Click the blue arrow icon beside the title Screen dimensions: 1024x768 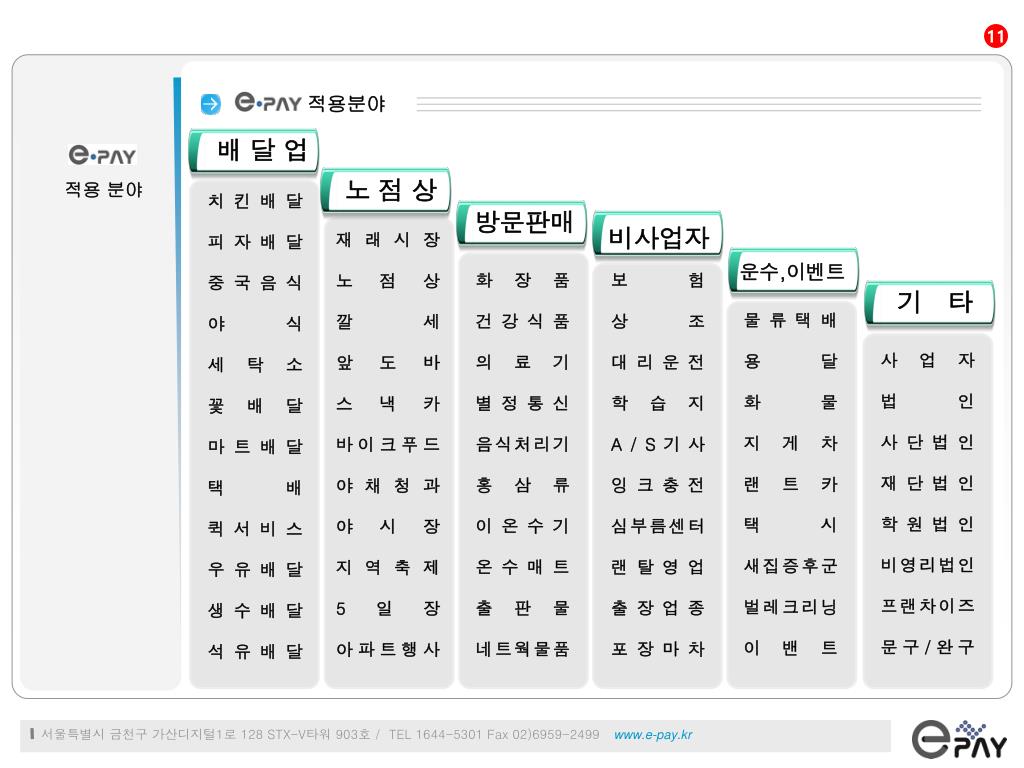[210, 104]
